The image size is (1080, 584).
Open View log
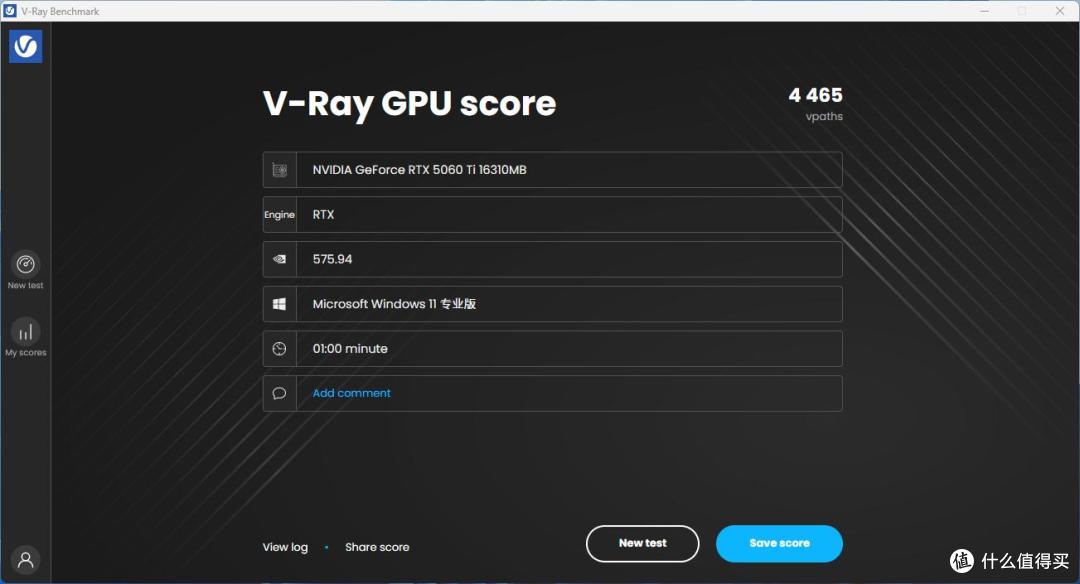click(285, 547)
